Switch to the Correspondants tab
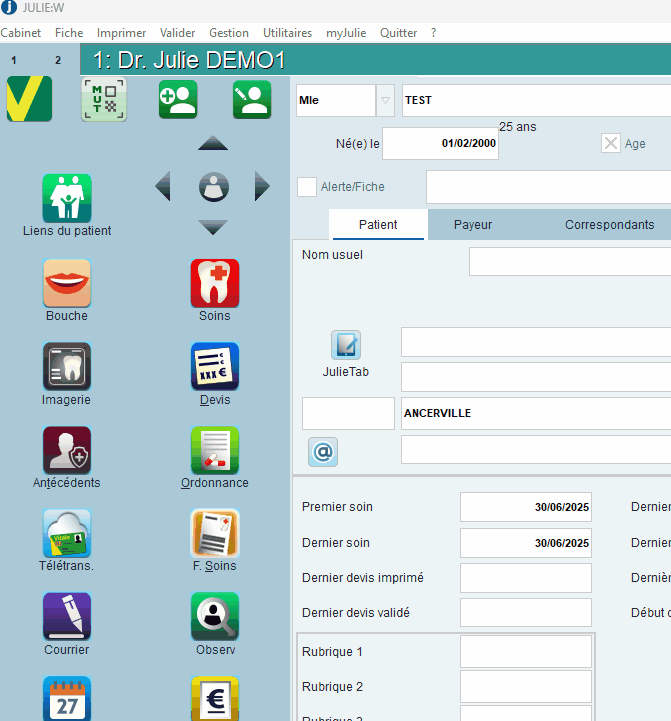Viewport: 671px width, 721px height. (x=609, y=224)
